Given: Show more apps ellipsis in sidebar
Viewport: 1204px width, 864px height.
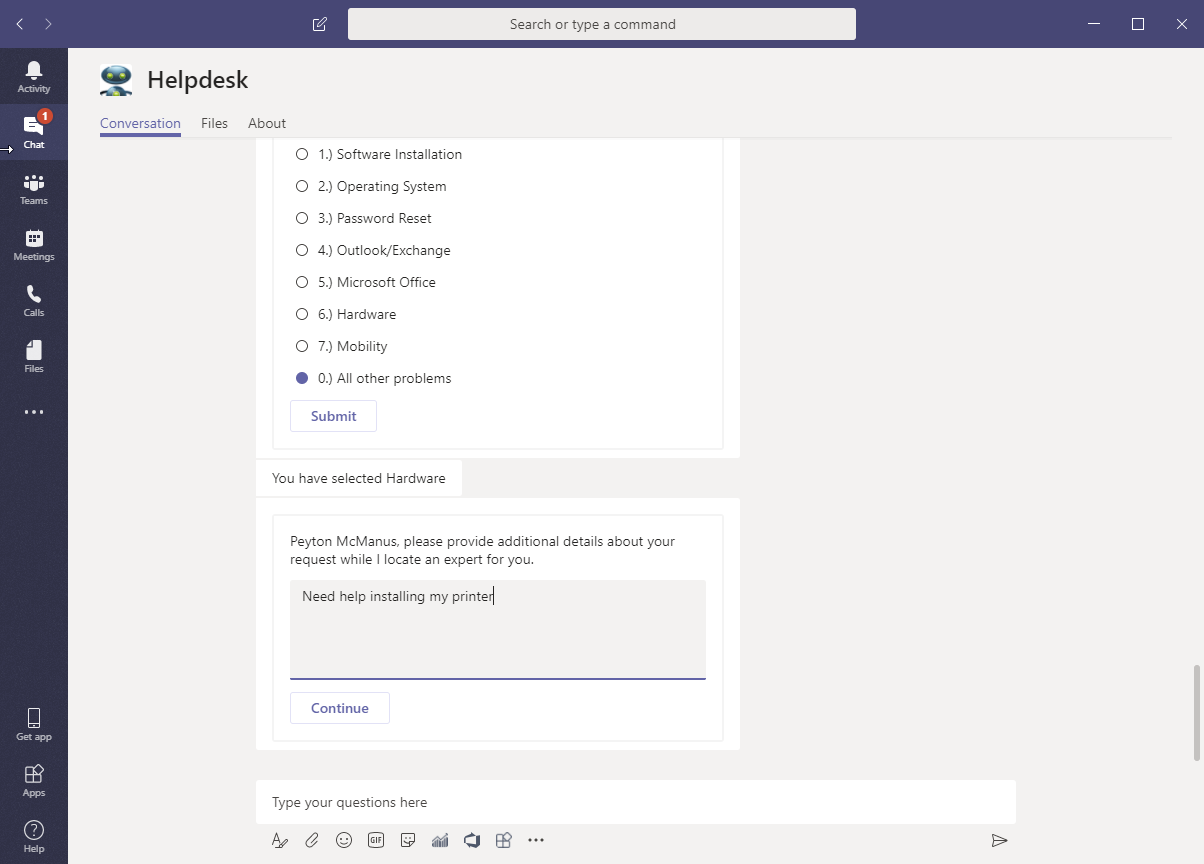Looking at the screenshot, I should 34,412.
